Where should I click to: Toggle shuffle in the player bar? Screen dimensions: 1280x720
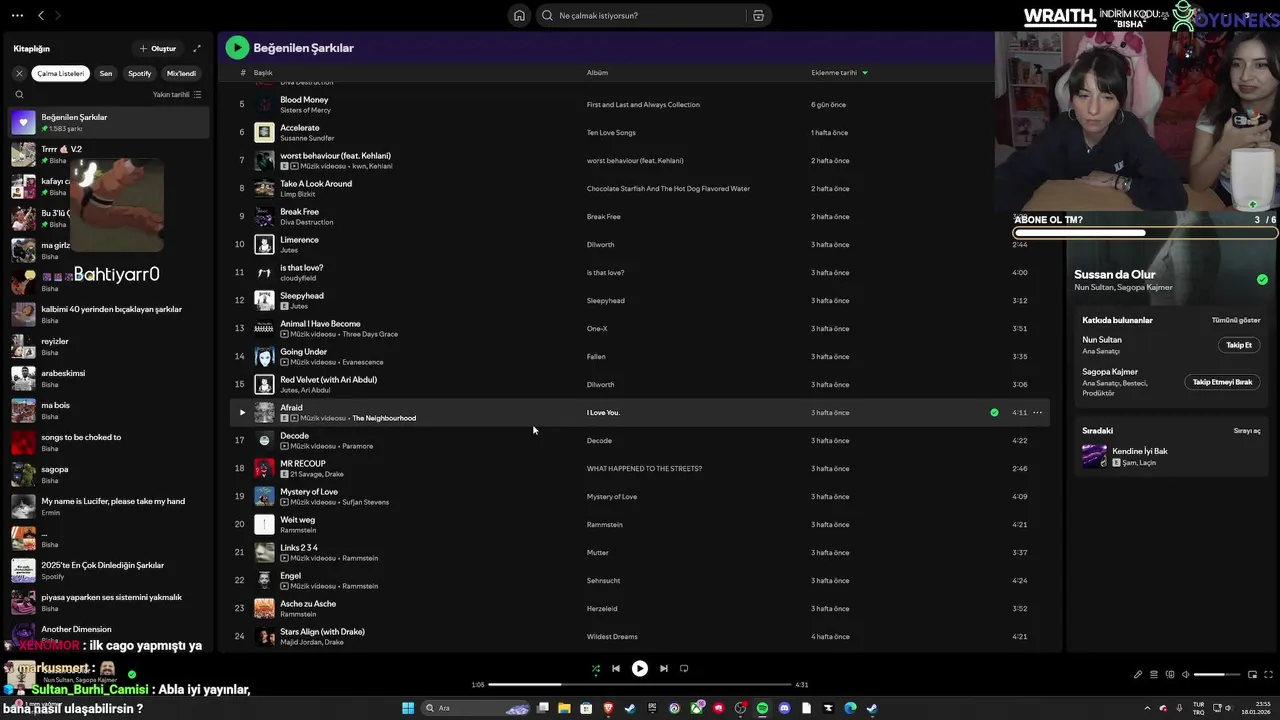pyautogui.click(x=595, y=669)
